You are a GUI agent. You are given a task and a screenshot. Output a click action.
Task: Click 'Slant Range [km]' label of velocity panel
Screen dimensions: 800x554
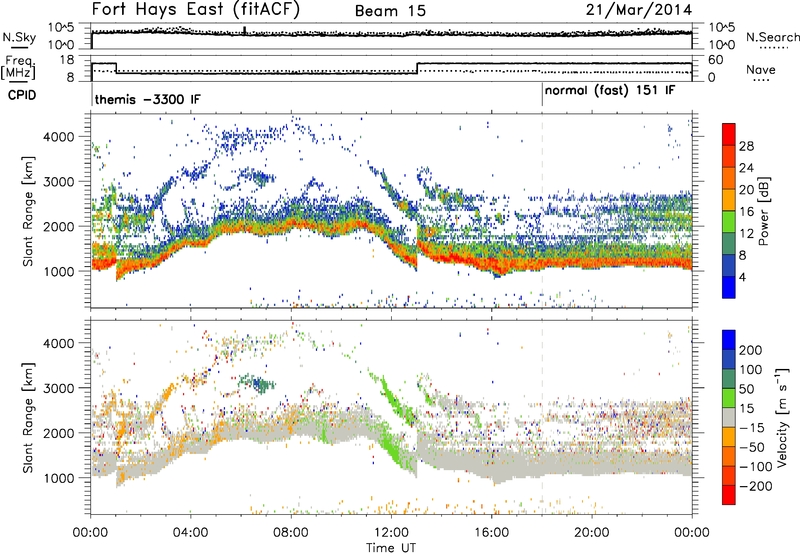(x=28, y=417)
